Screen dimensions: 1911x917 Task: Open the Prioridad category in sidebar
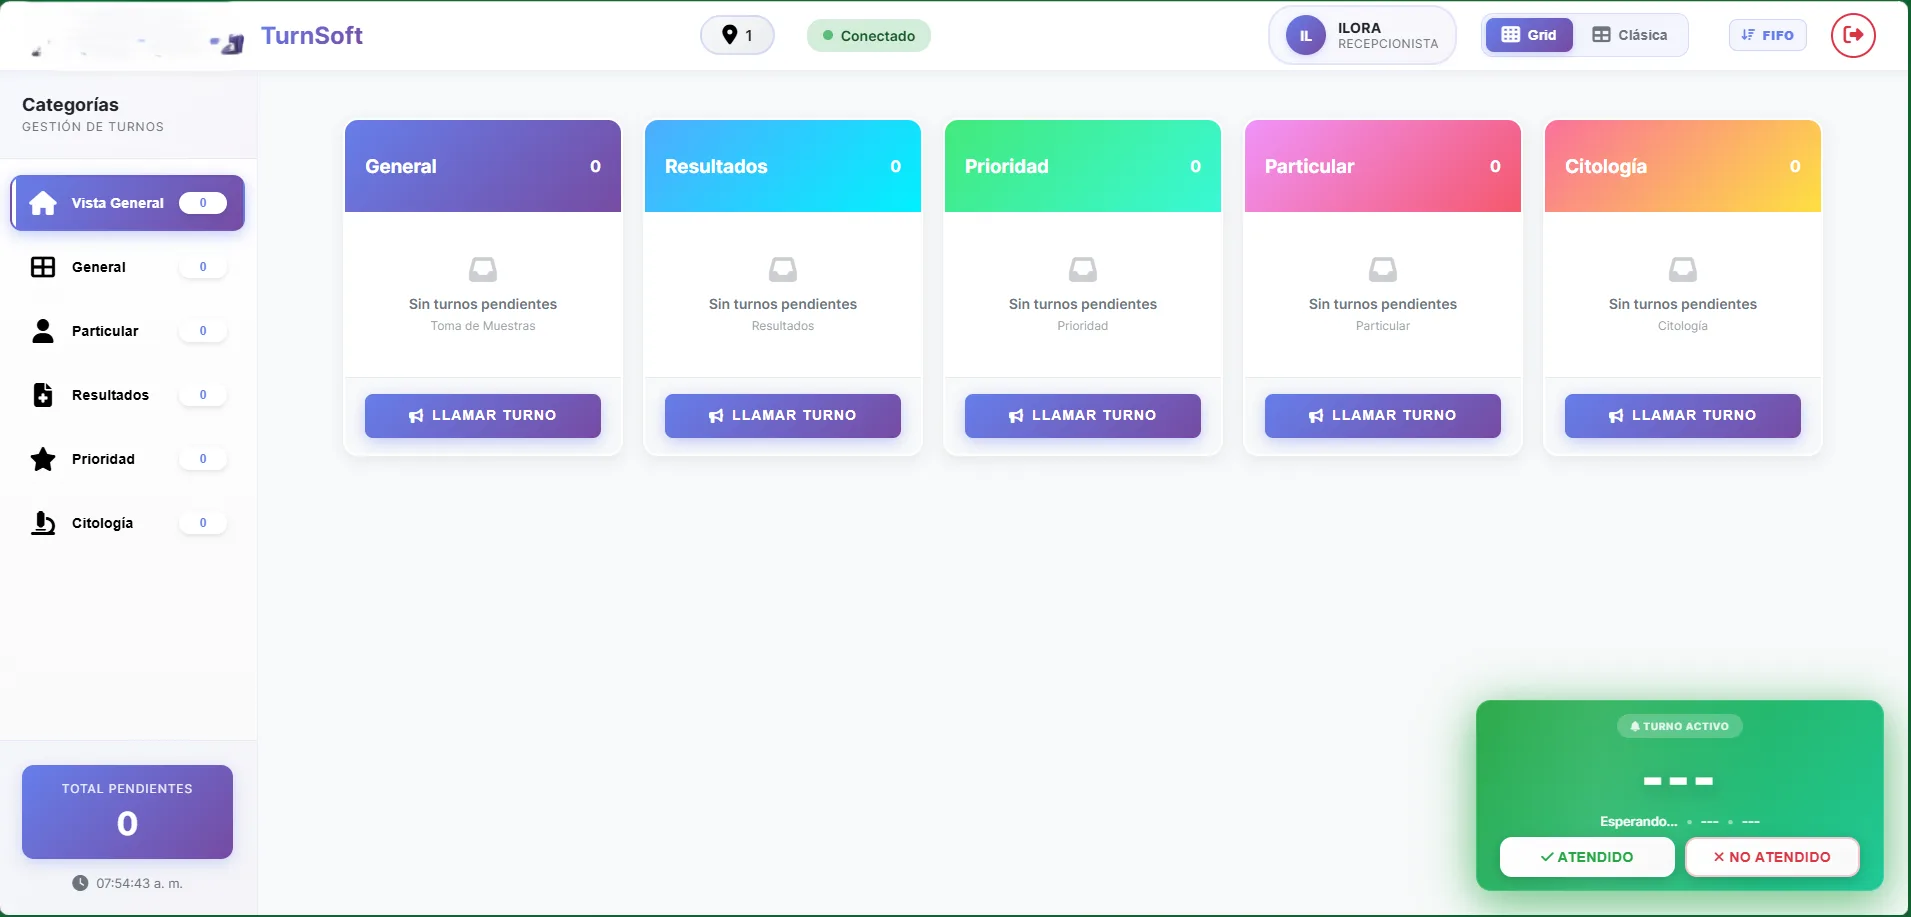(128, 459)
